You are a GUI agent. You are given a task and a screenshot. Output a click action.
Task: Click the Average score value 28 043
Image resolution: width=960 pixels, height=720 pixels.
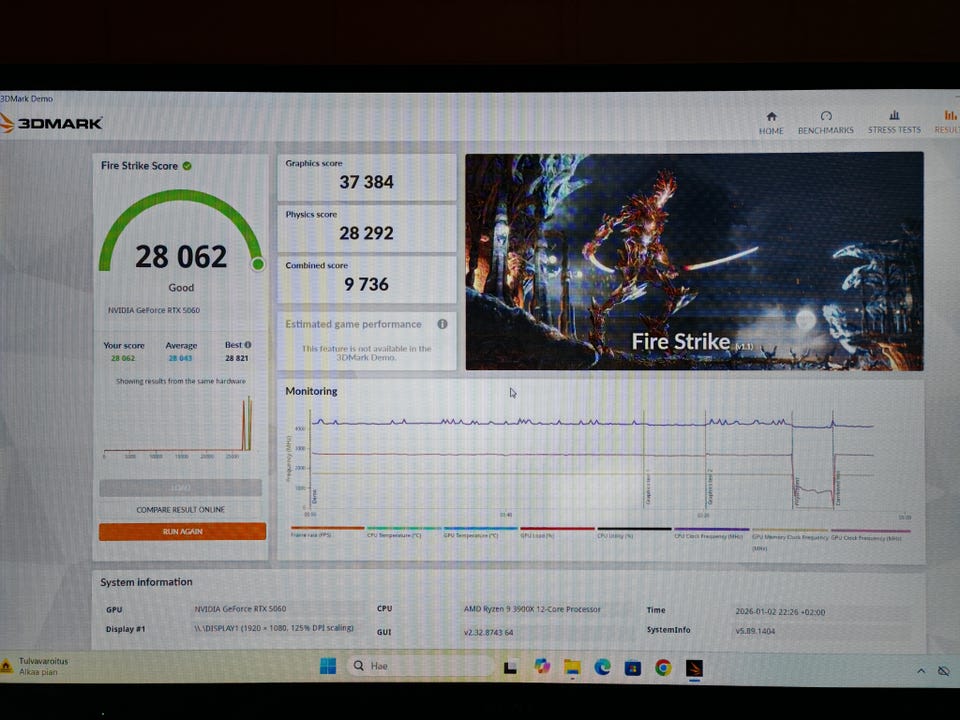(180, 358)
